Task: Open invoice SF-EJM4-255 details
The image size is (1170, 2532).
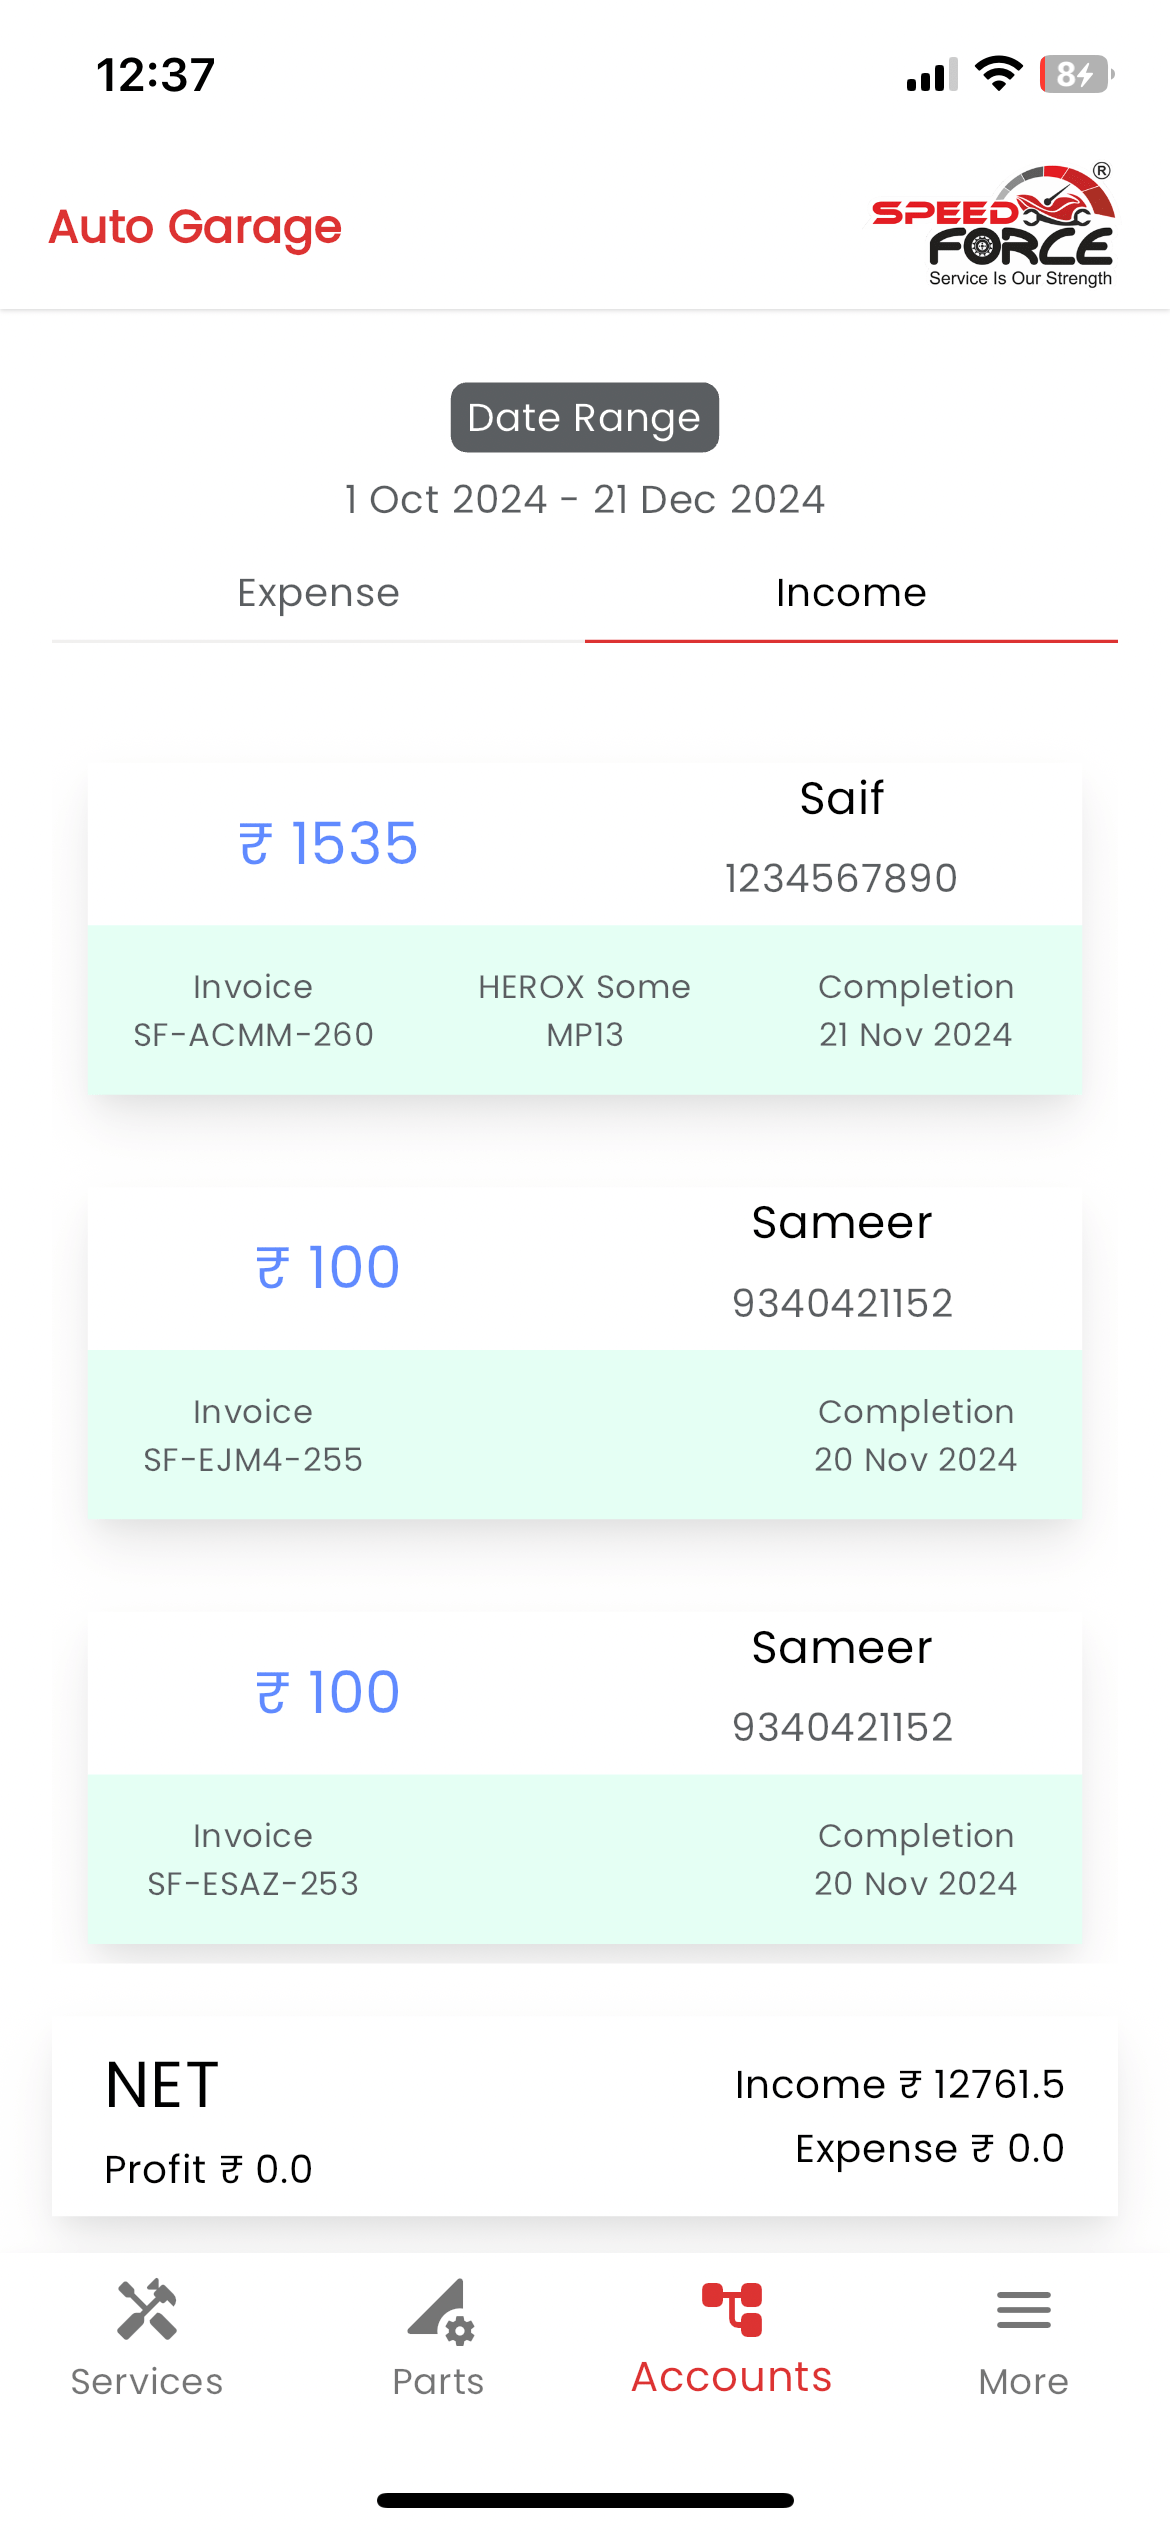Action: (x=253, y=1435)
